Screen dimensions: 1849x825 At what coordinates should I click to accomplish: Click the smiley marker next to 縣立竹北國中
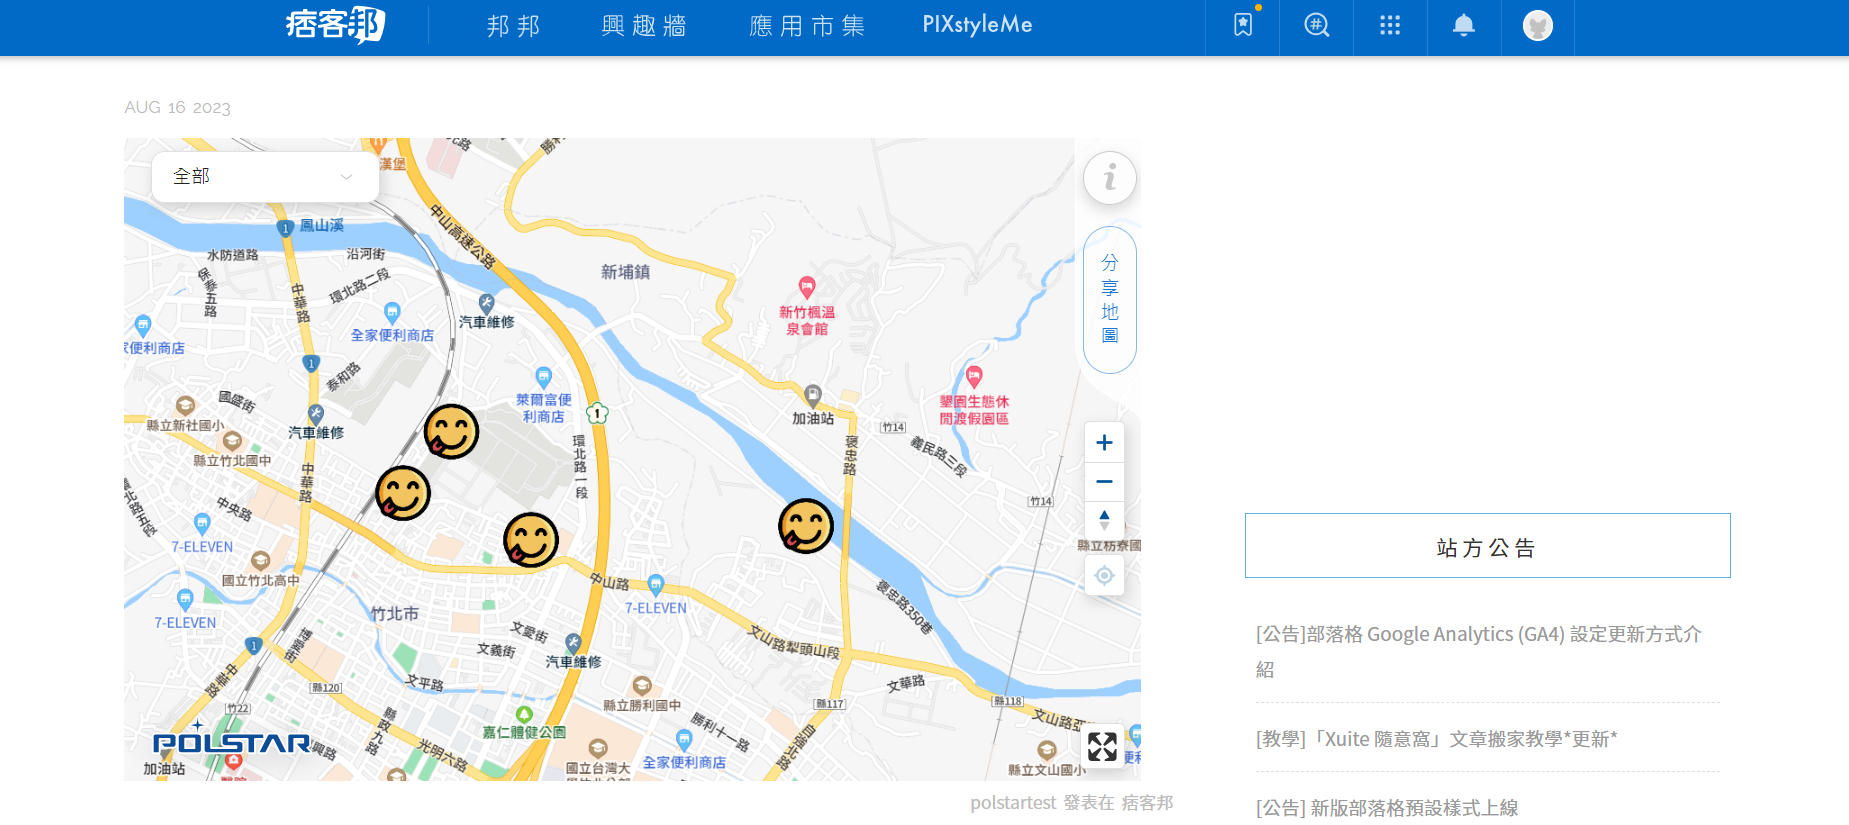pyautogui.click(x=403, y=493)
